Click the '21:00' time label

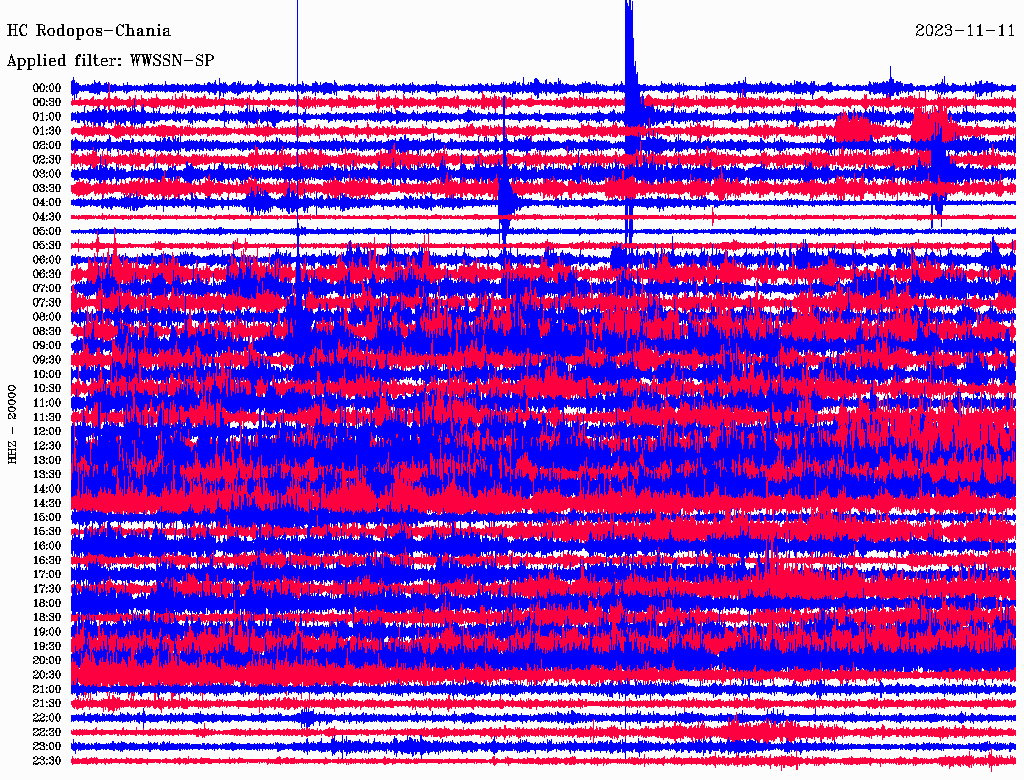(47, 689)
